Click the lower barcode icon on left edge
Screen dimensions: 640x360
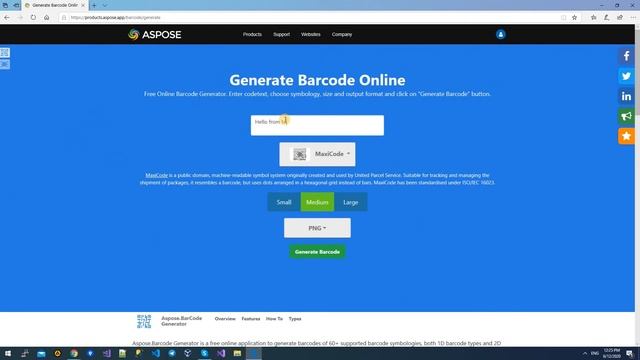click(x=5, y=64)
